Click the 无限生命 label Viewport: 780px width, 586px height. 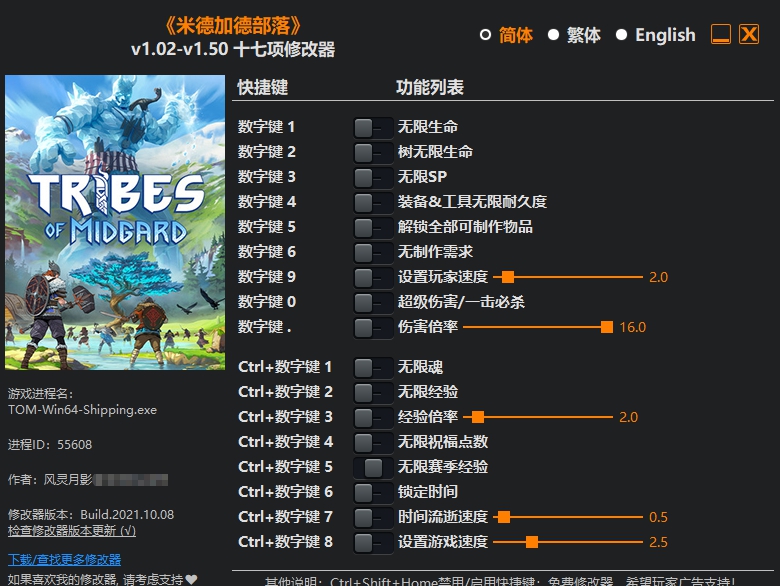(x=427, y=127)
